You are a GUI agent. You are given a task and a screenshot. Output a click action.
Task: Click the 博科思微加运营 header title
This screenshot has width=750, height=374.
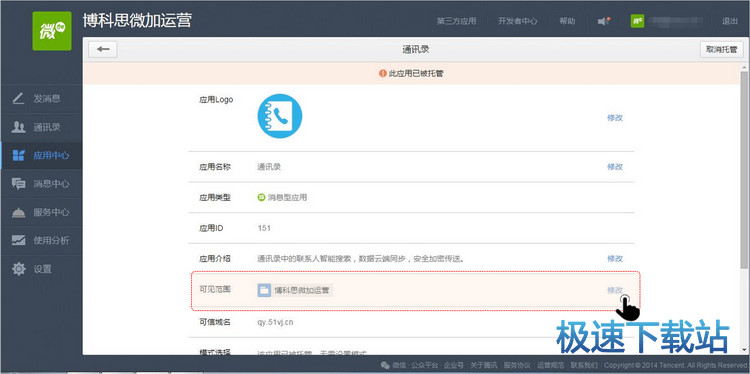pyautogui.click(x=137, y=20)
